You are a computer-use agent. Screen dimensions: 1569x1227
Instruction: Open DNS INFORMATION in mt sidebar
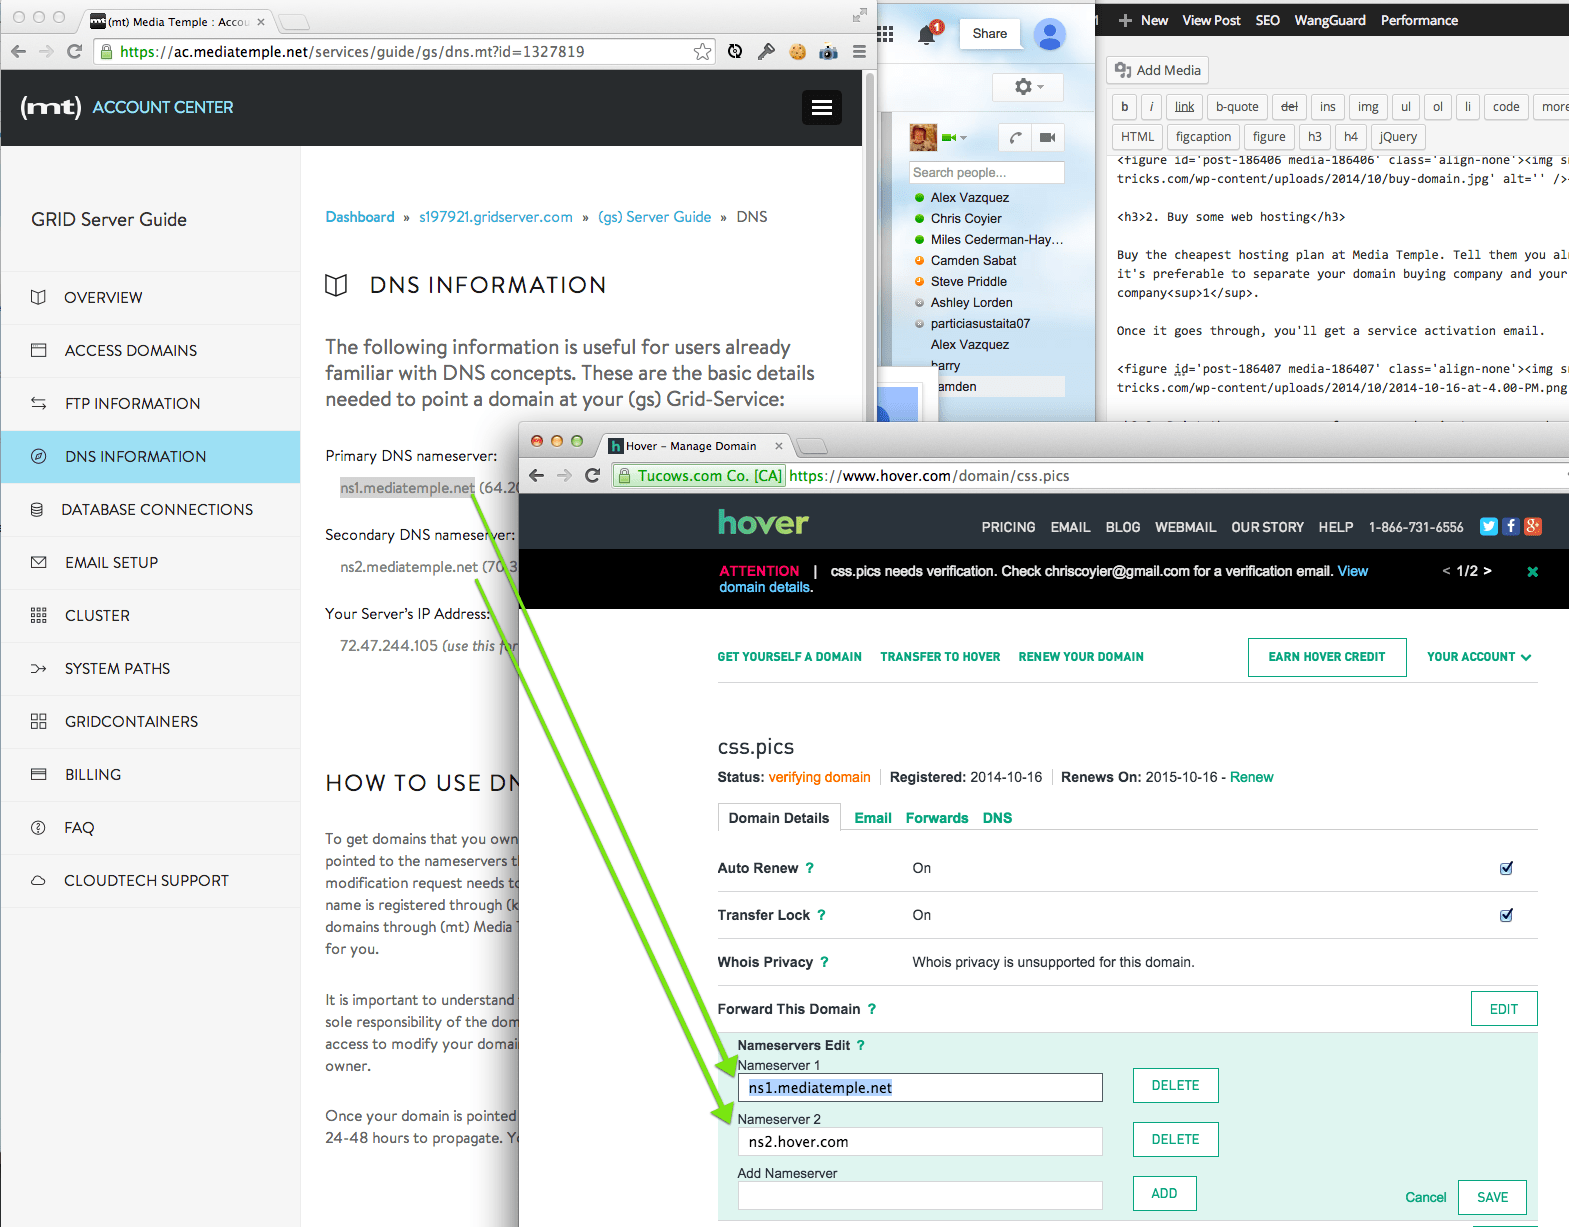[x=150, y=456]
